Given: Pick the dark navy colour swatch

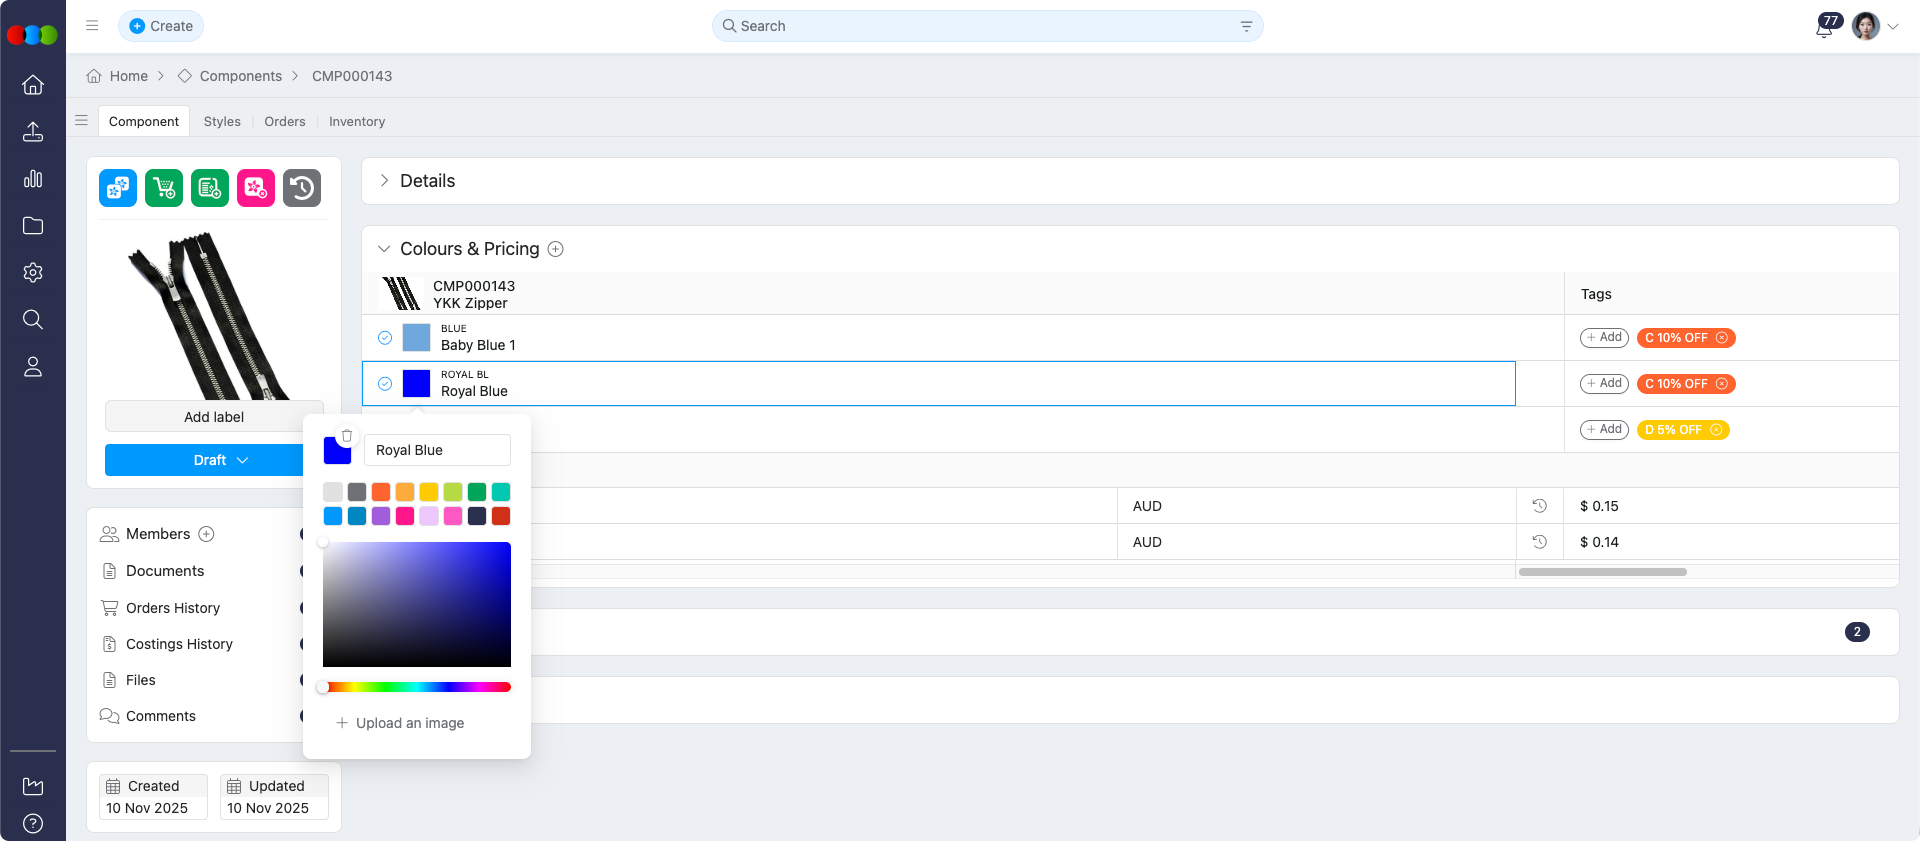Looking at the screenshot, I should click(477, 516).
